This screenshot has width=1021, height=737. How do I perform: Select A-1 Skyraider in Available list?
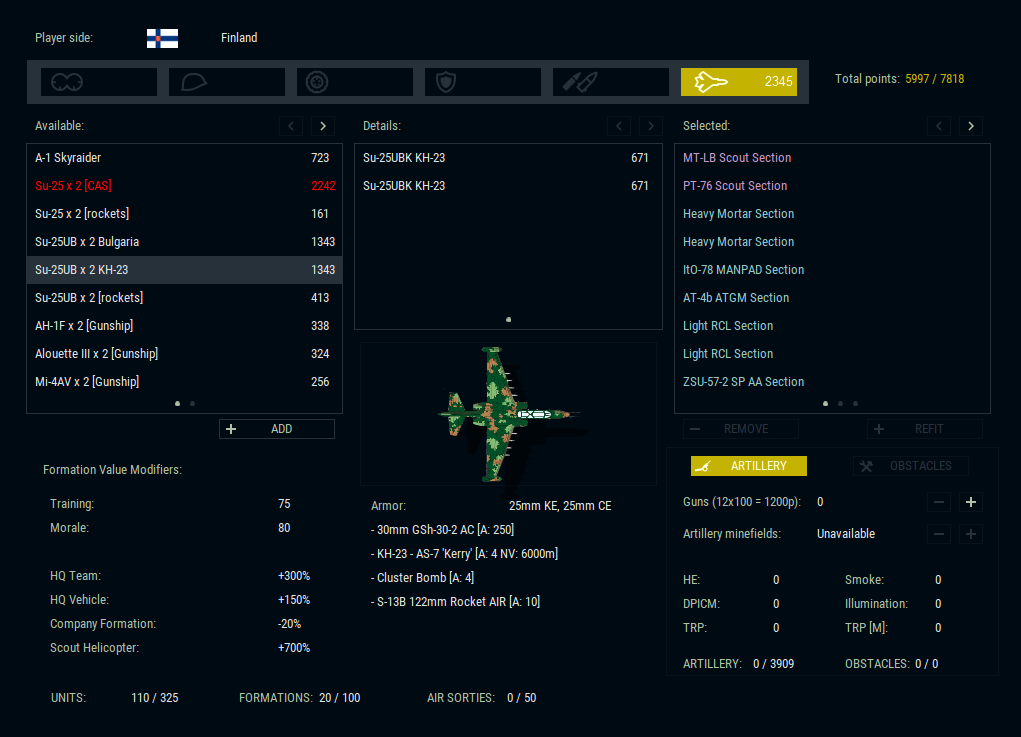[184, 158]
